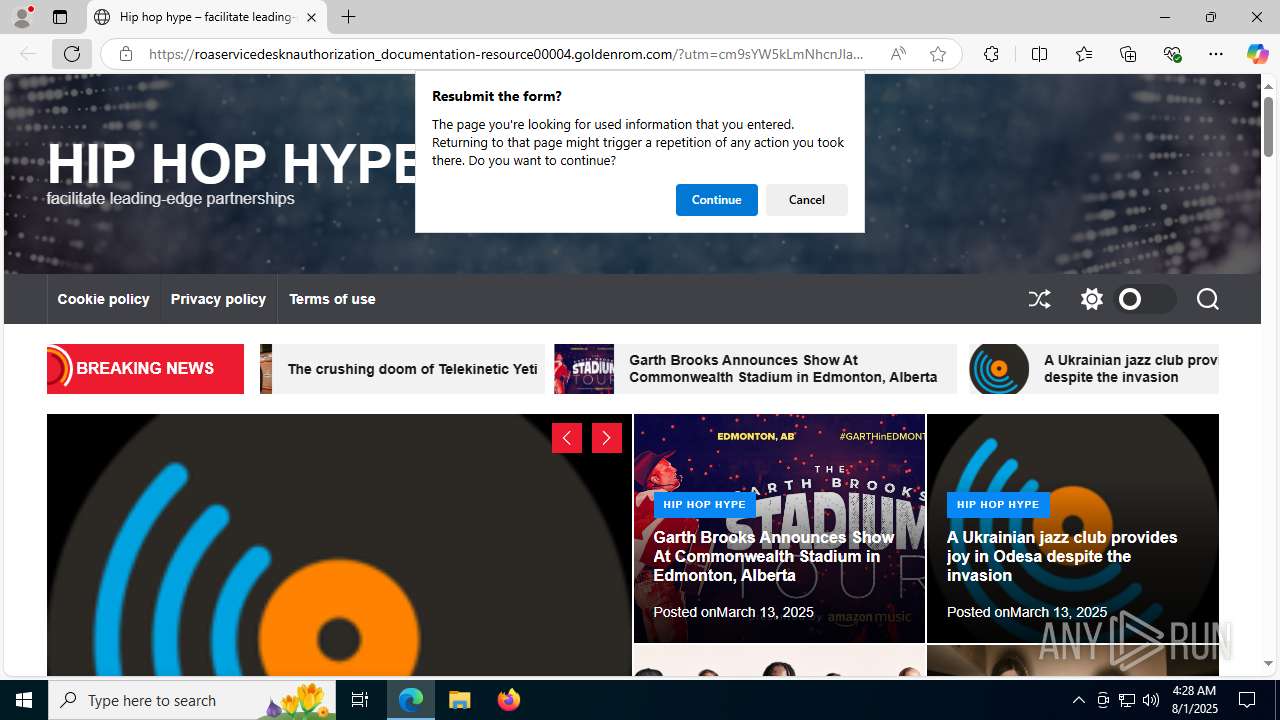Click the Read aloud icon
1280x720 pixels.
[x=898, y=54]
